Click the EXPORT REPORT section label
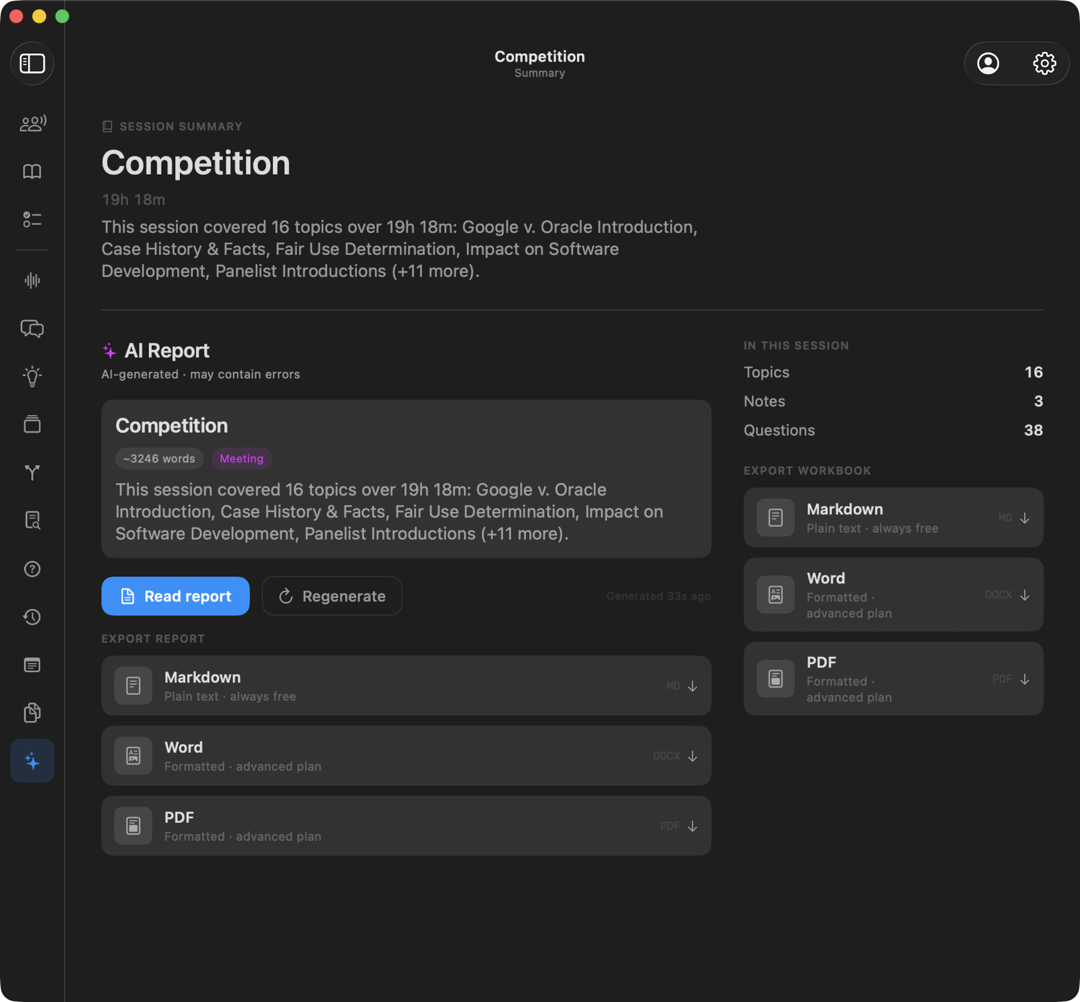 pos(153,639)
